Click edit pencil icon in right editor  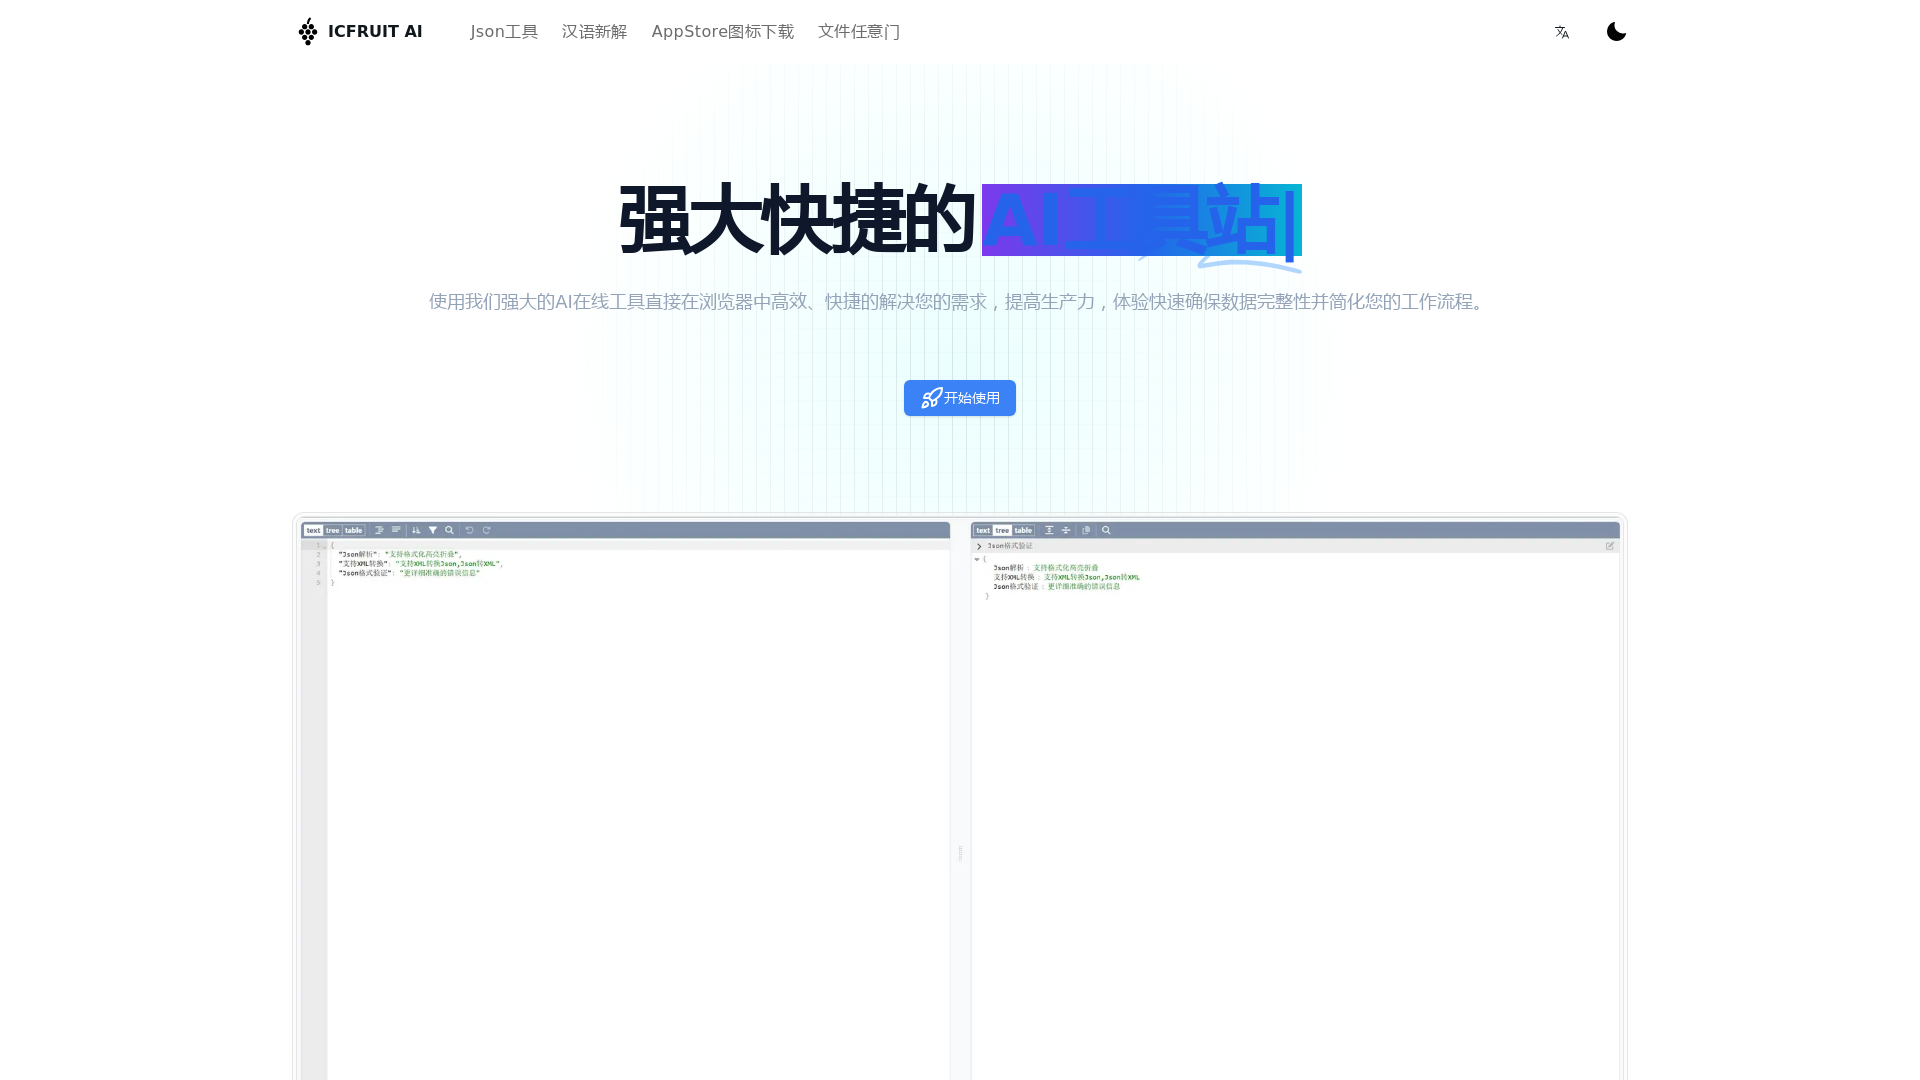(x=1610, y=546)
